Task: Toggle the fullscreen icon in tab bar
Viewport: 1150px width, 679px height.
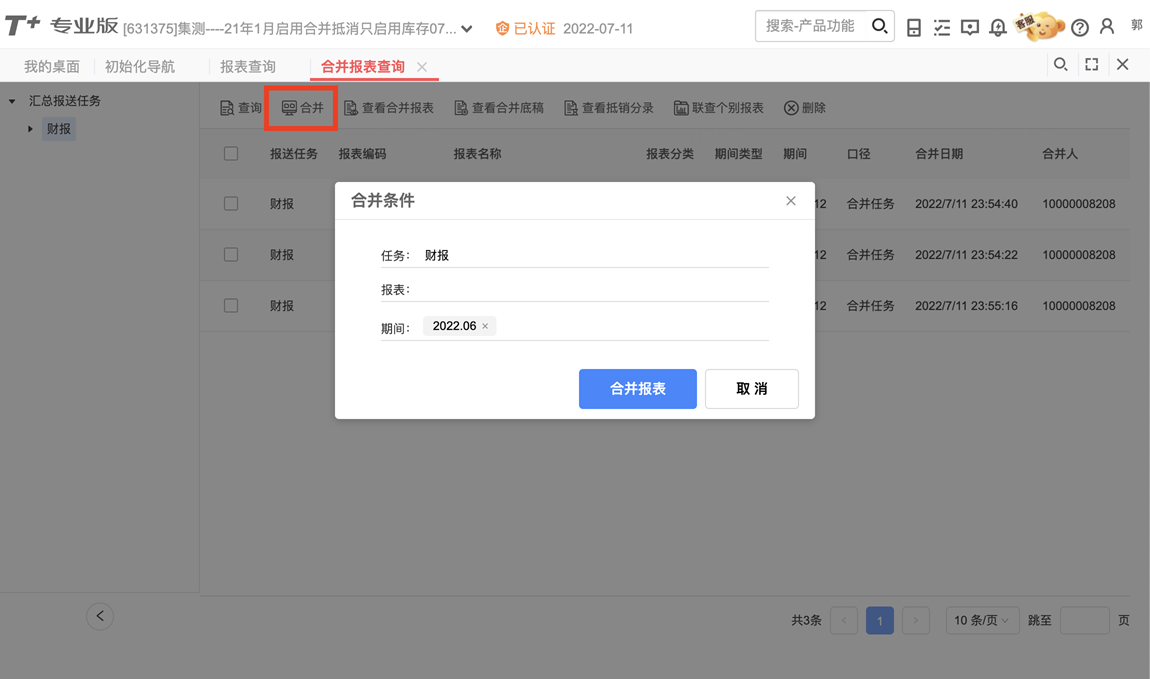Action: pos(1091,65)
